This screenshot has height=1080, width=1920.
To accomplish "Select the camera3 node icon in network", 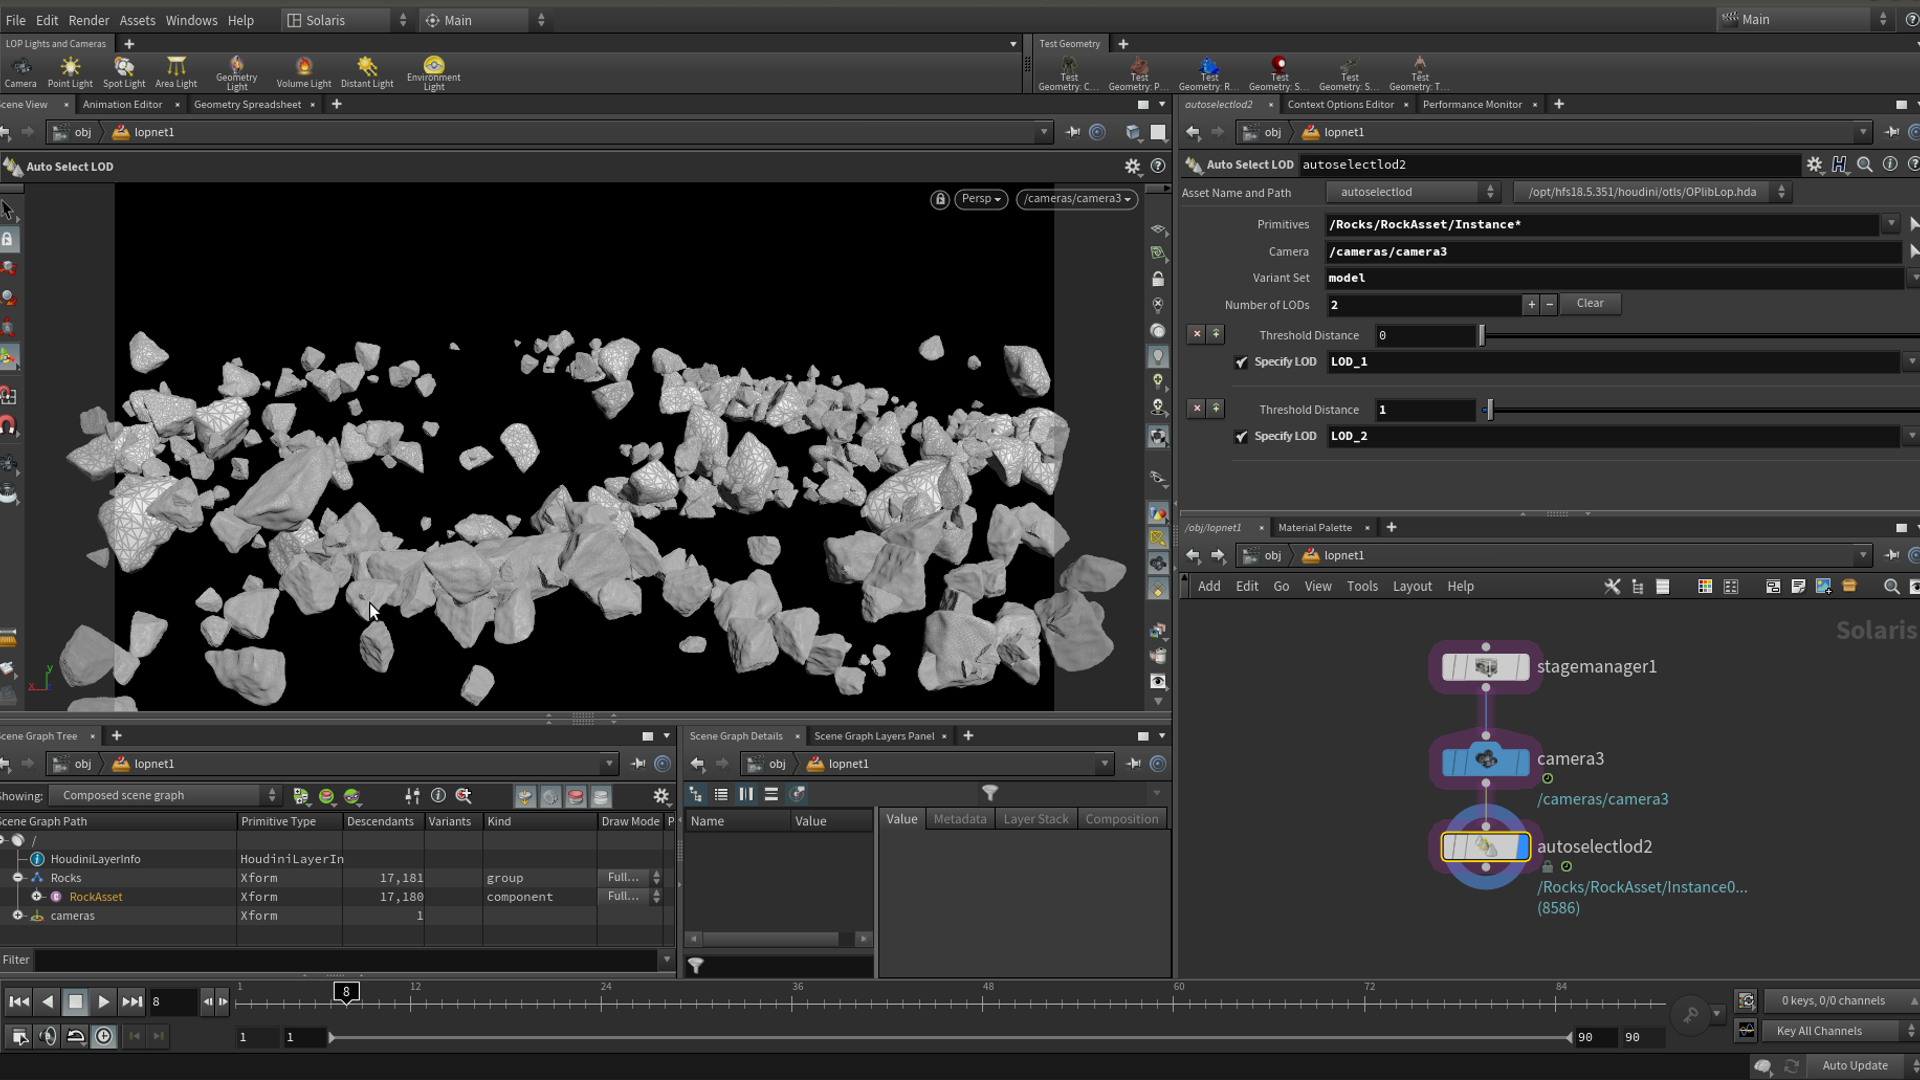I will tap(1486, 761).
